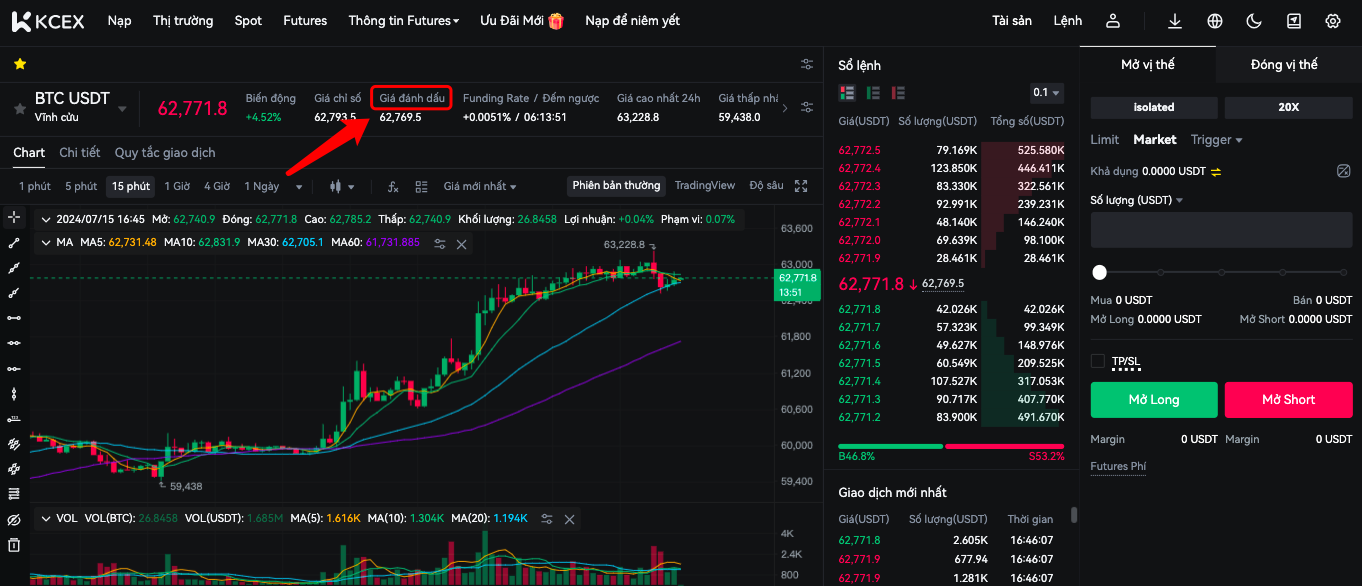The width and height of the screenshot is (1362, 586).
Task: Enable the TP/SL checkbox
Action: pyautogui.click(x=1098, y=361)
